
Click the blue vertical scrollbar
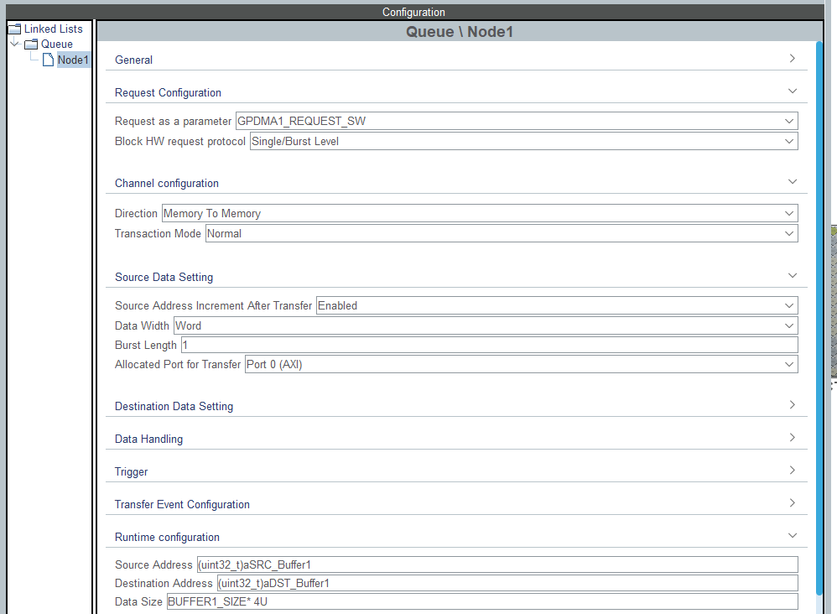(819, 318)
